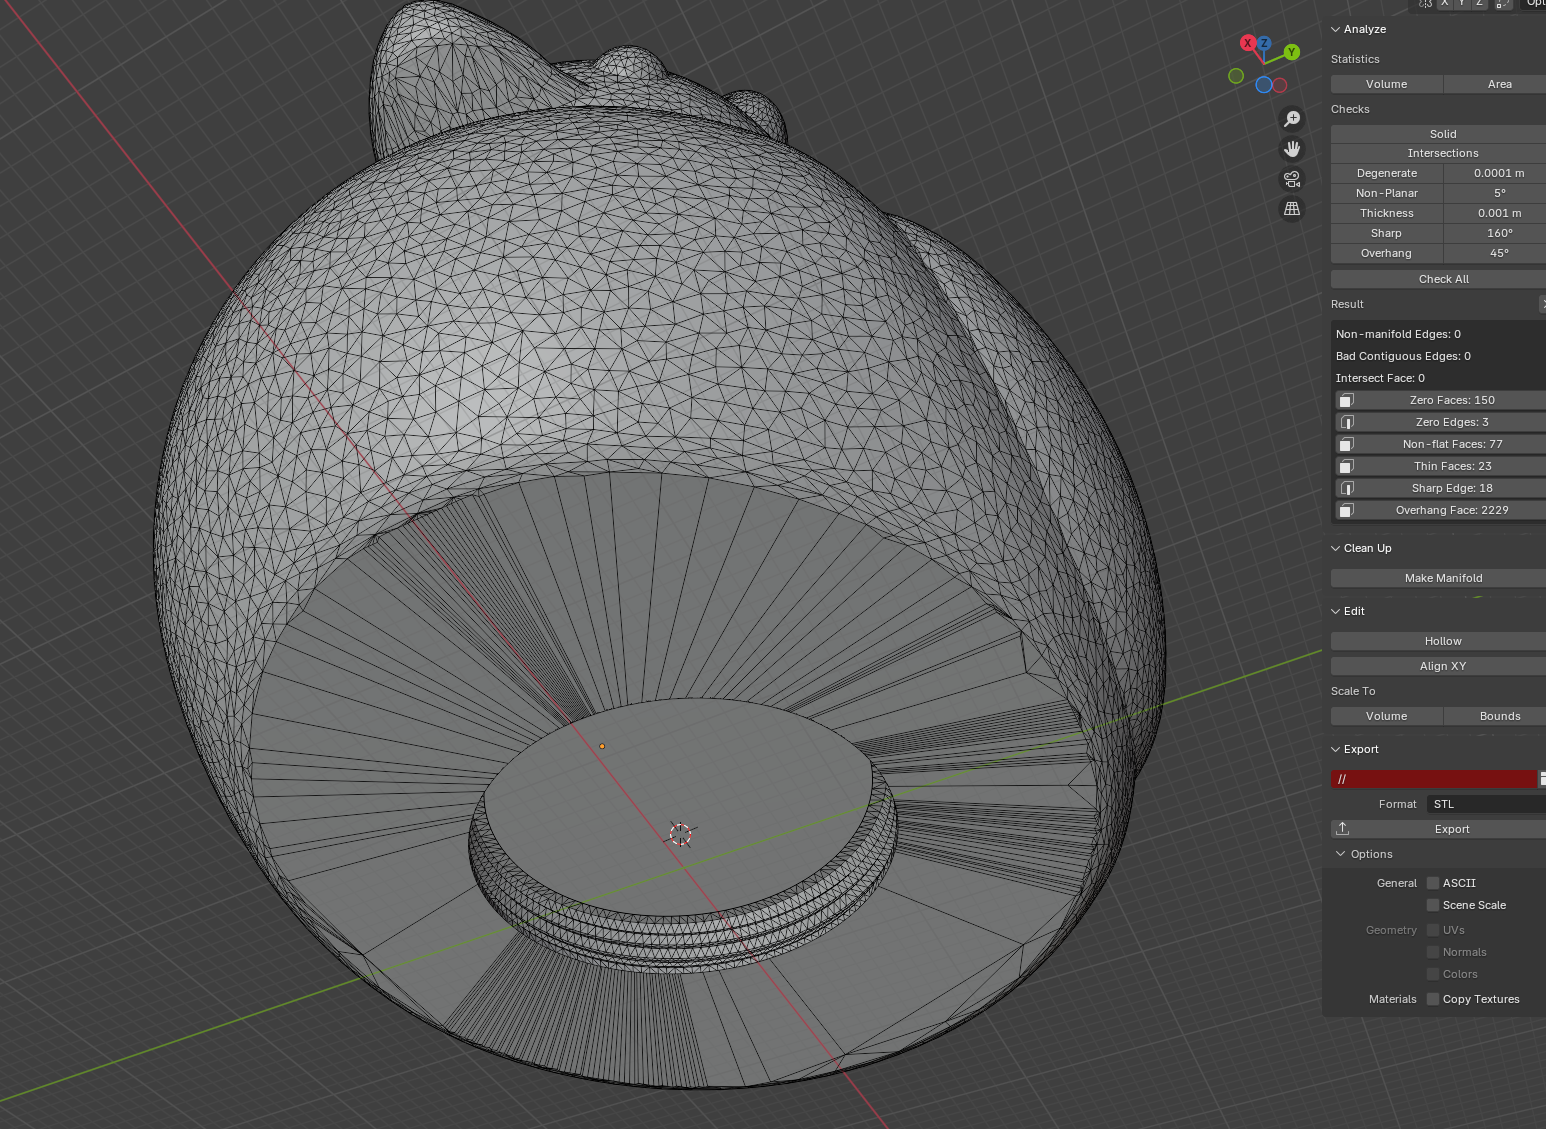Image resolution: width=1546 pixels, height=1129 pixels.
Task: Select the Thin Faces: 23 result
Action: [1440, 466]
